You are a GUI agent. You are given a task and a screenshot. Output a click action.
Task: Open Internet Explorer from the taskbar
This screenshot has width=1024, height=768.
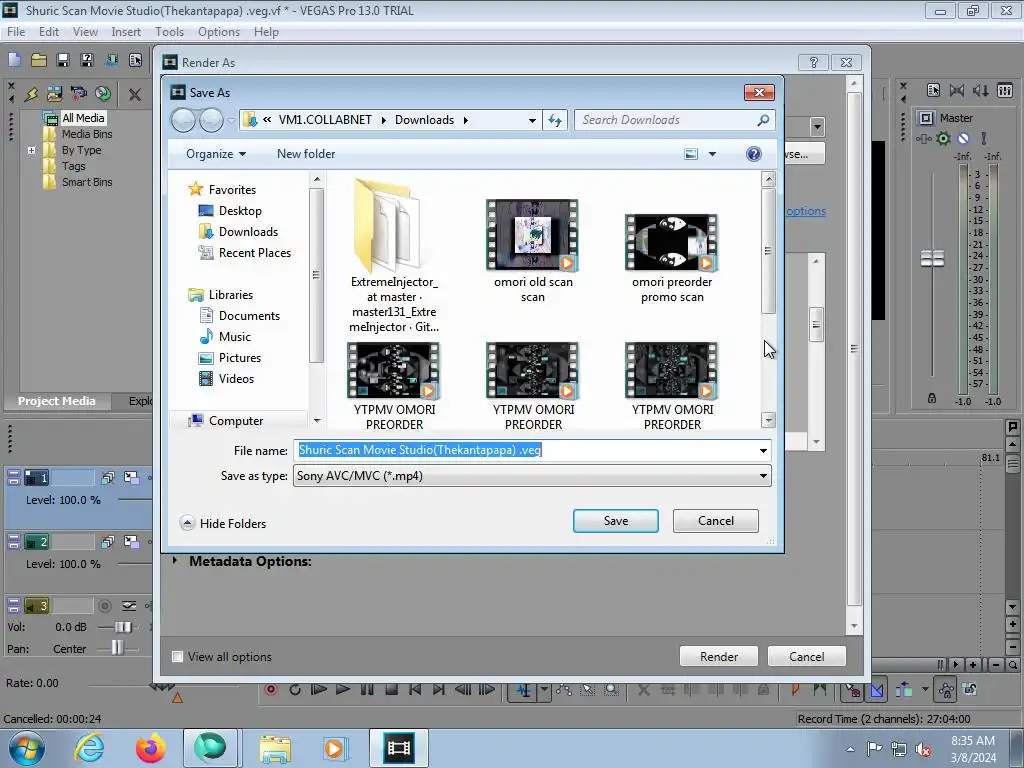tap(89, 748)
